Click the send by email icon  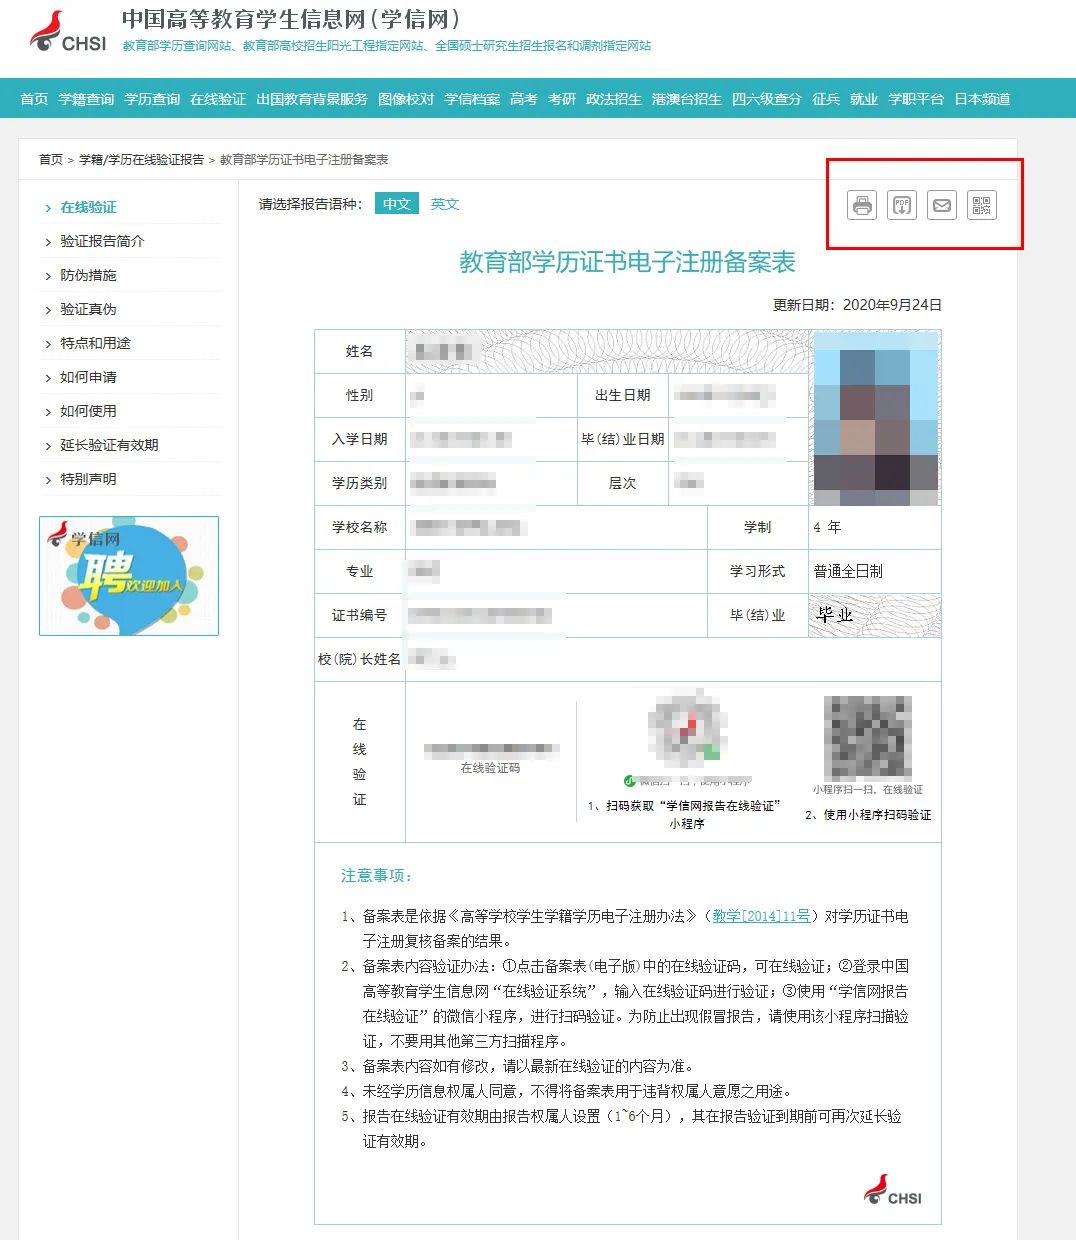[x=942, y=206]
